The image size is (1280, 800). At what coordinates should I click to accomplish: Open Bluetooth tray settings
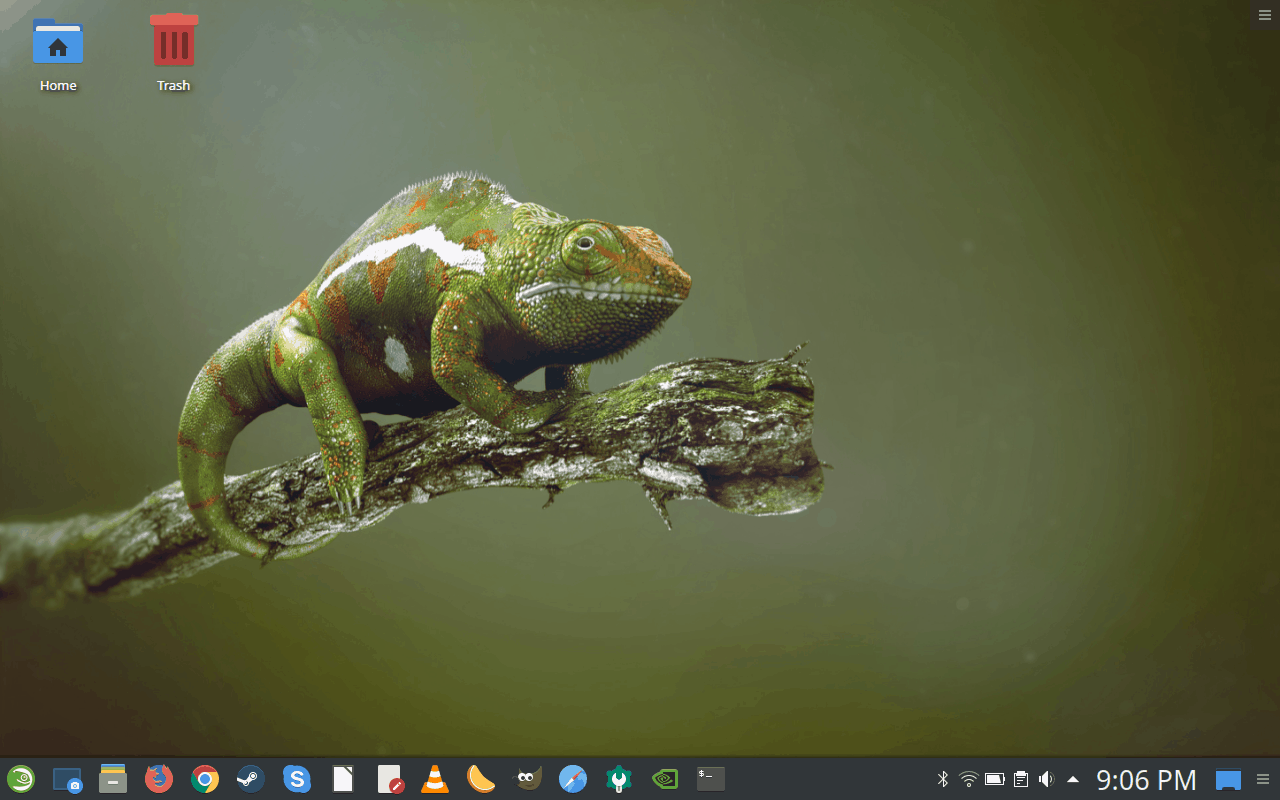pyautogui.click(x=943, y=779)
